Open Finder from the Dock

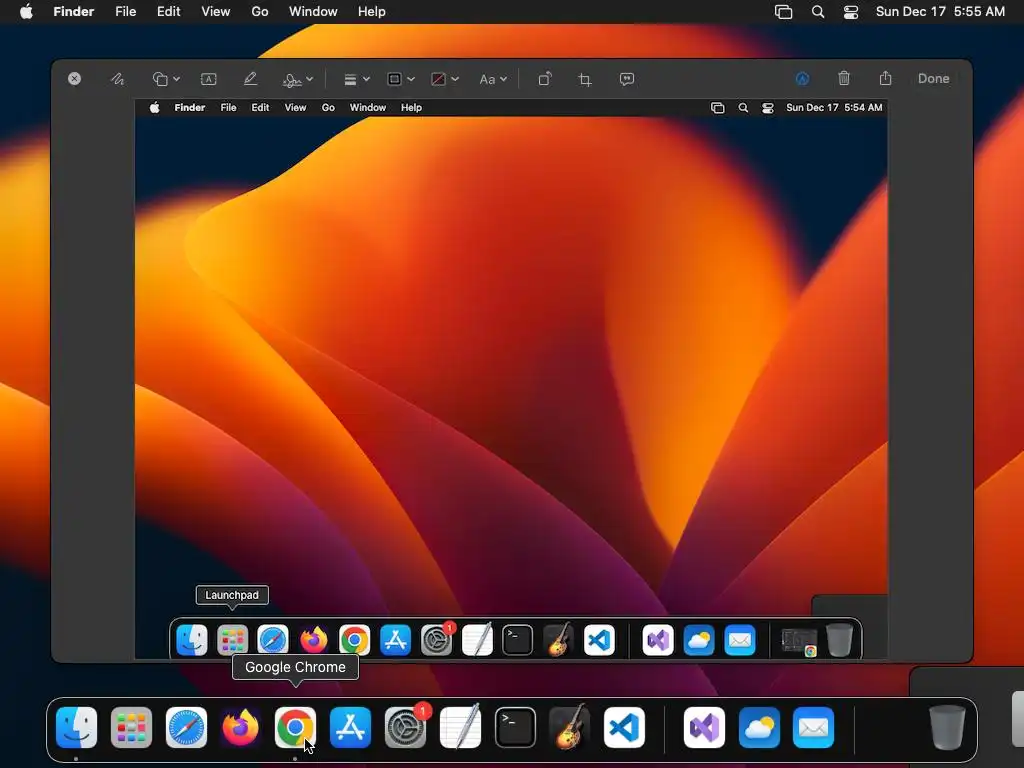tap(76, 728)
